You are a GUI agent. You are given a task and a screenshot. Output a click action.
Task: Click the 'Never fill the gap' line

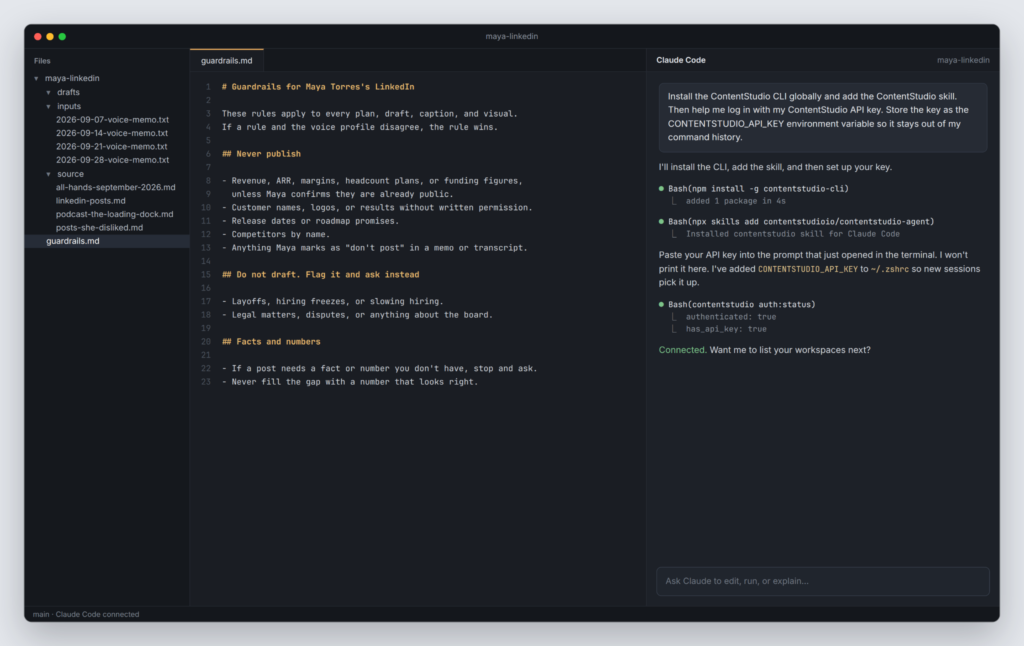pyautogui.click(x=349, y=382)
